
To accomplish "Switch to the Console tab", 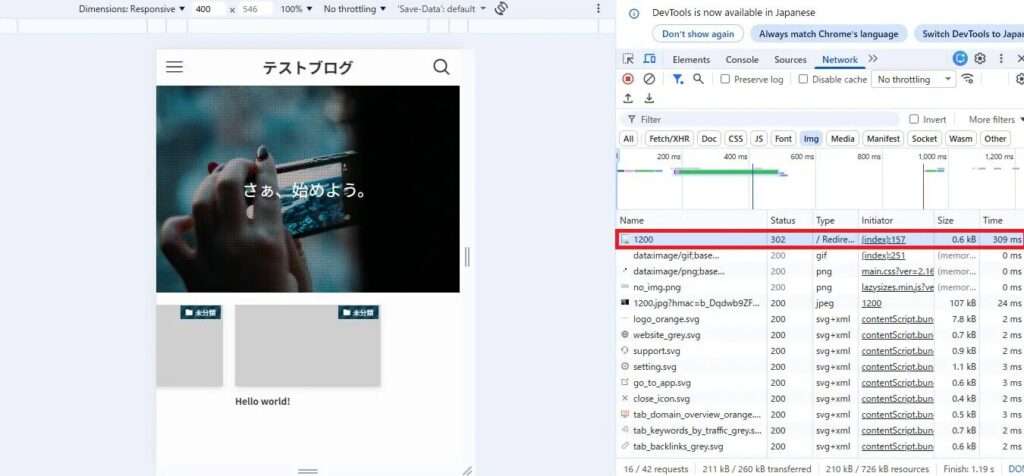I will (742, 60).
